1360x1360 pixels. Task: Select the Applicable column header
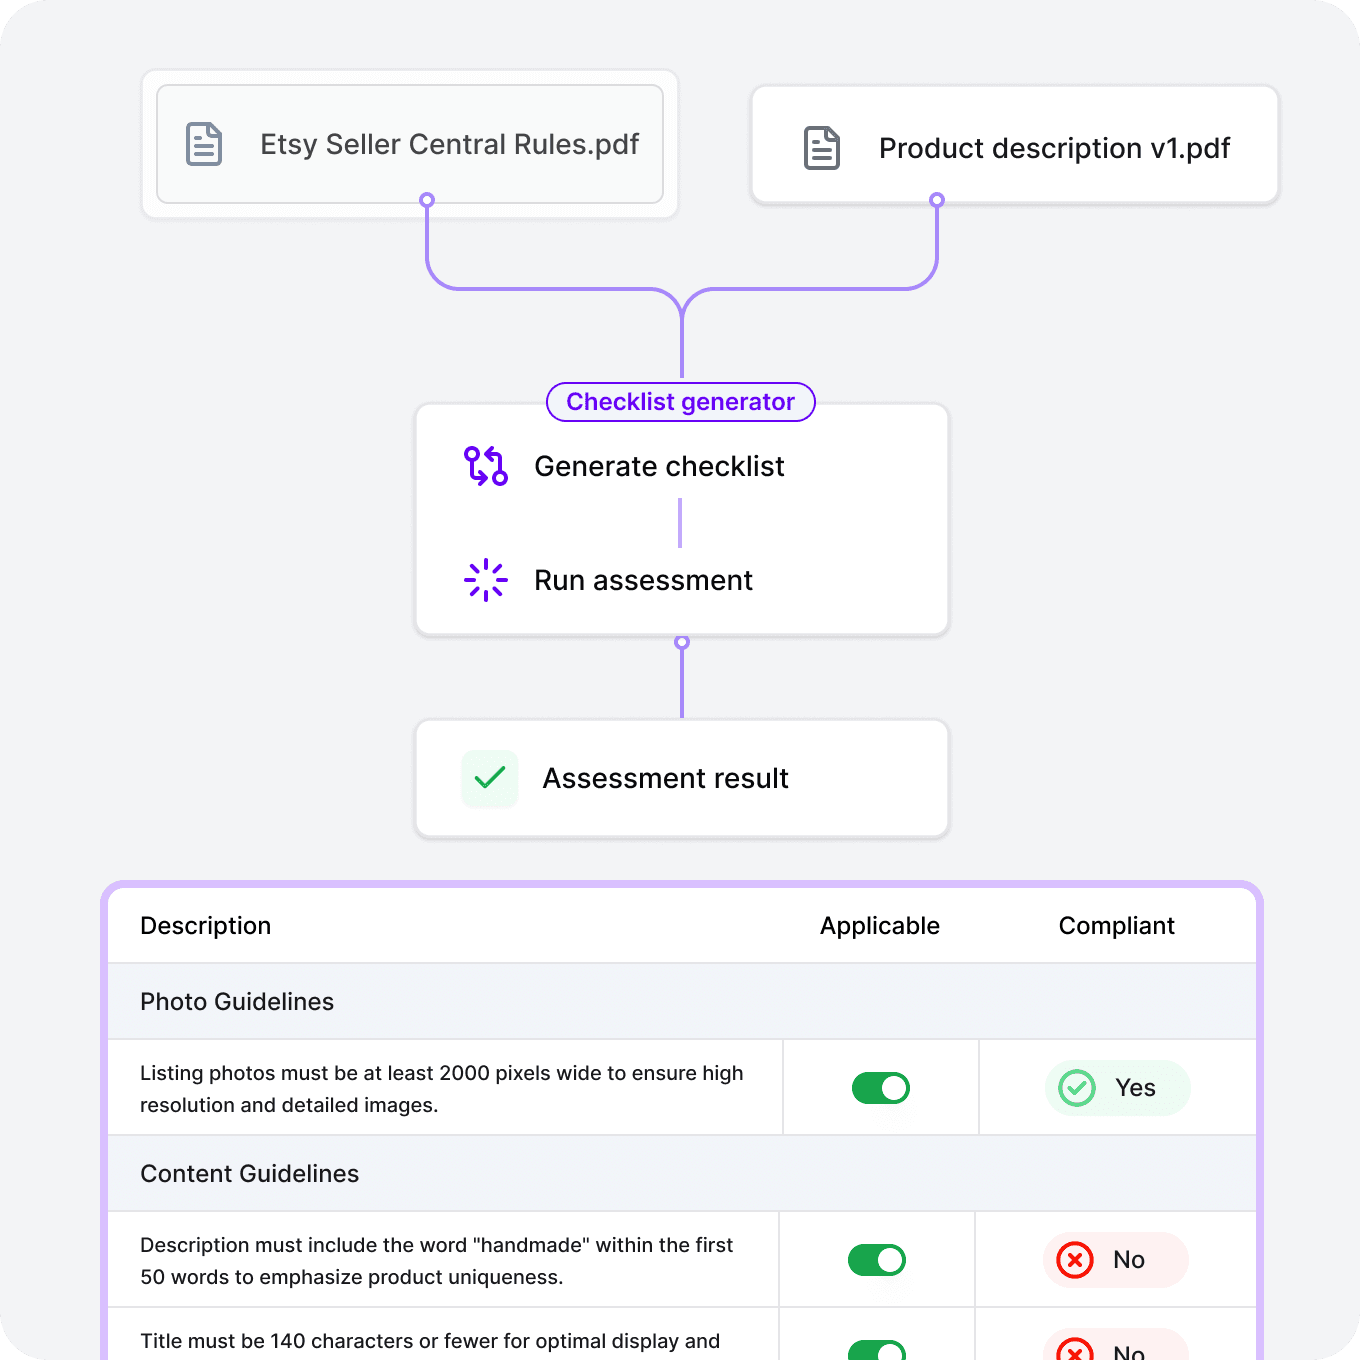click(879, 925)
